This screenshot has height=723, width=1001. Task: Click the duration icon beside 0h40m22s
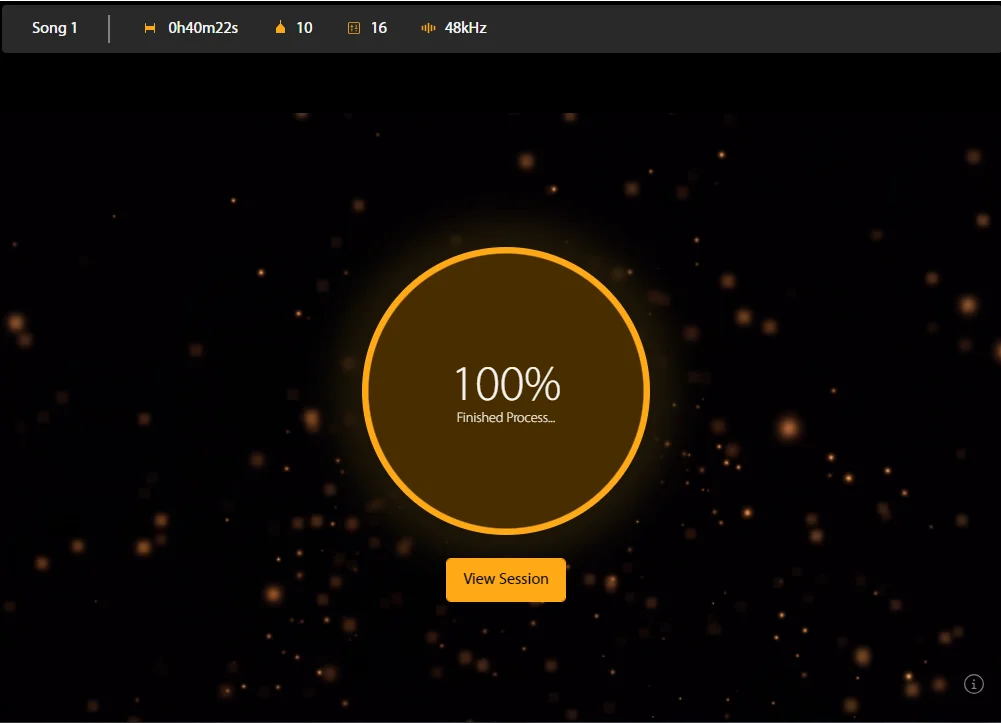(x=150, y=28)
